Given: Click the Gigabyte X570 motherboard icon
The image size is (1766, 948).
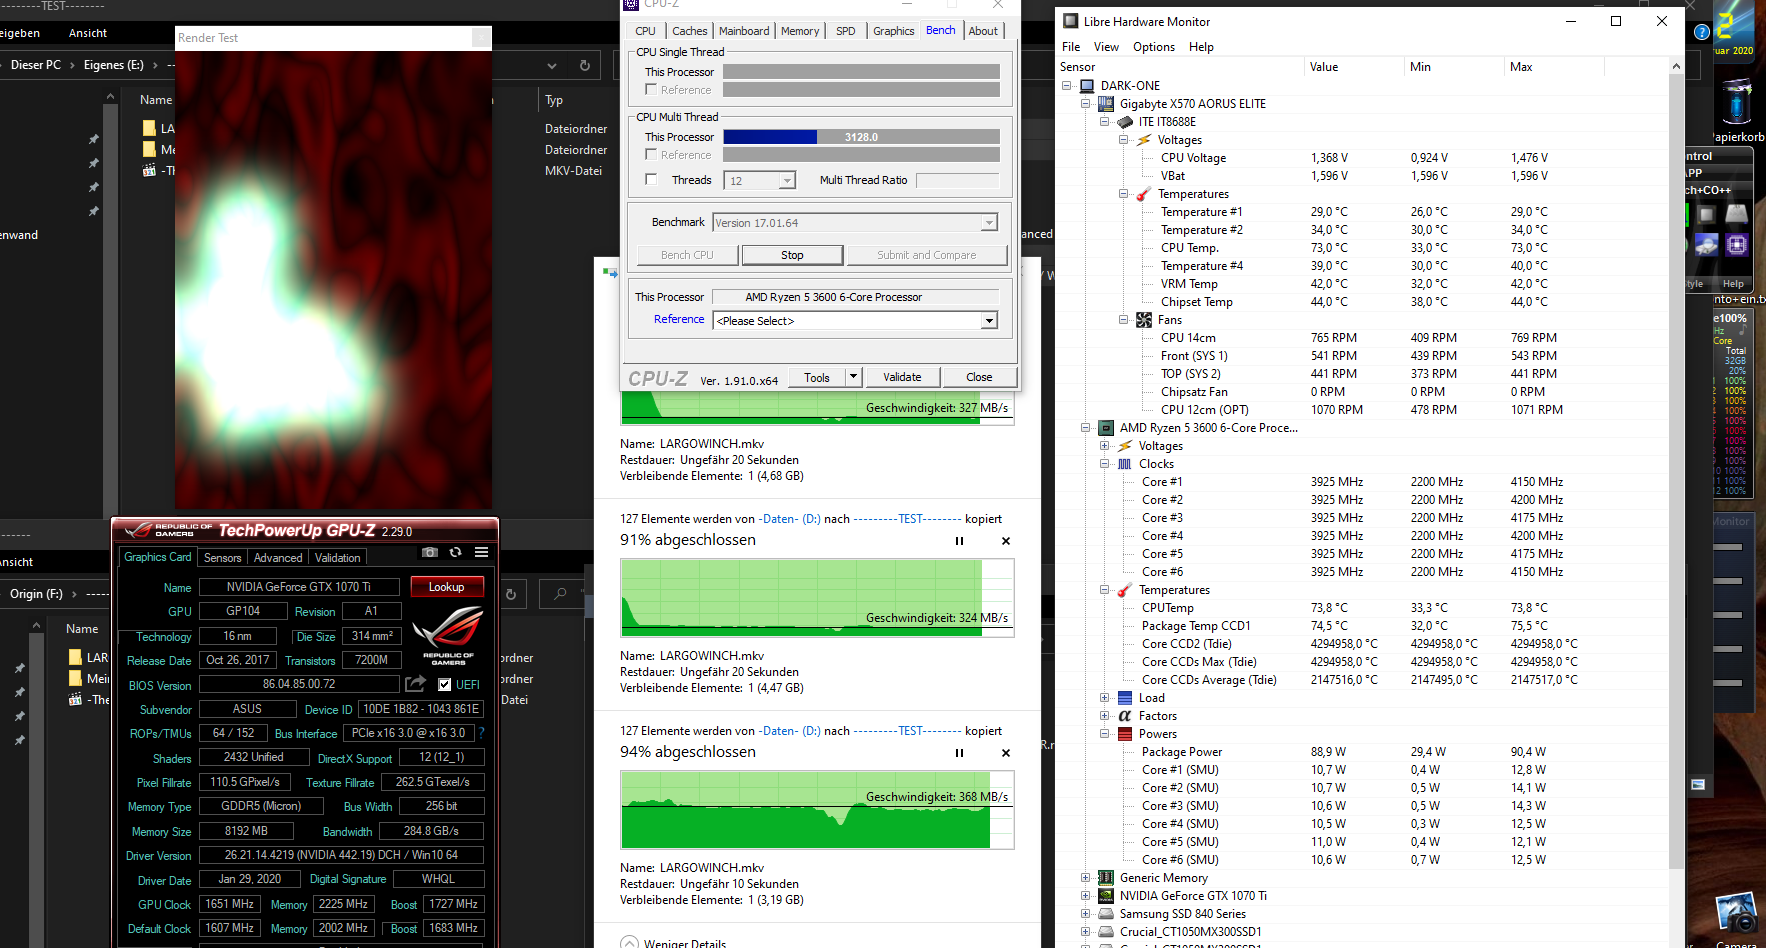Looking at the screenshot, I should [x=1106, y=104].
